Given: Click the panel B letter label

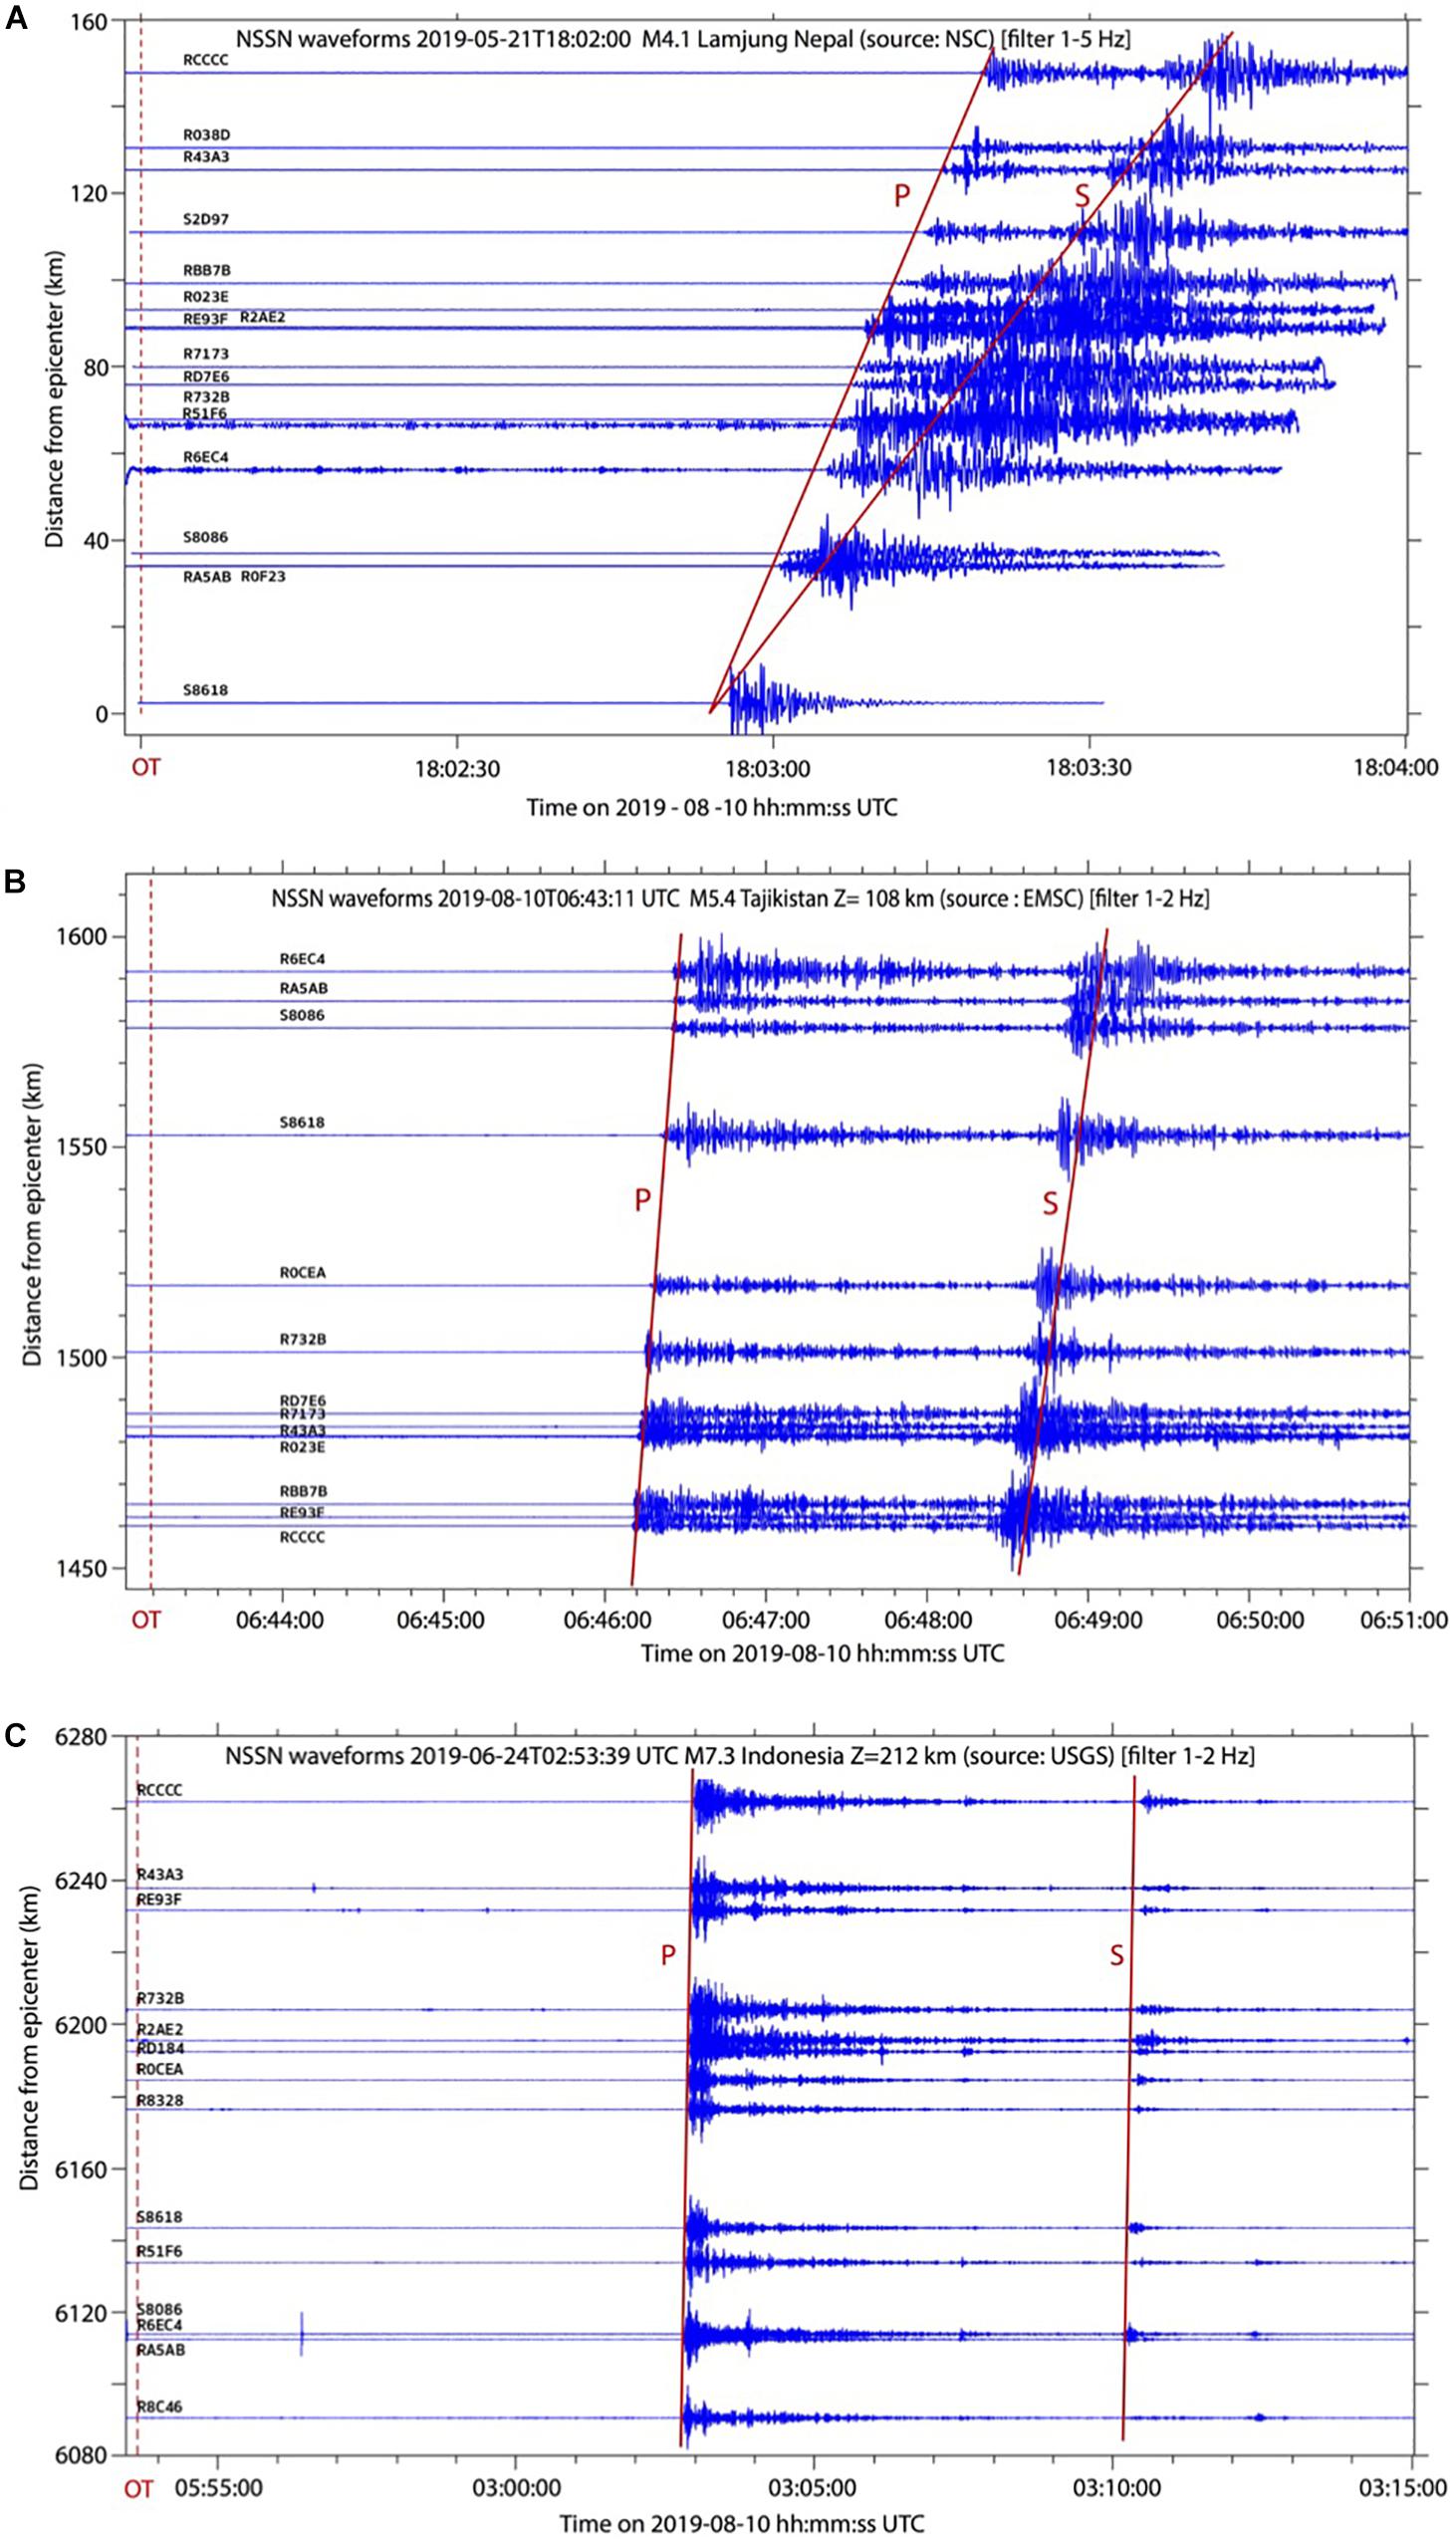Looking at the screenshot, I should pyautogui.click(x=14, y=883).
